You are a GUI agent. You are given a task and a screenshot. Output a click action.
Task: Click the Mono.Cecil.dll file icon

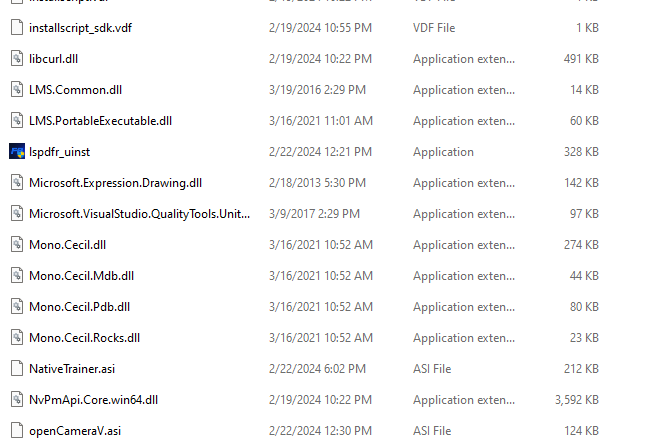click(17, 244)
